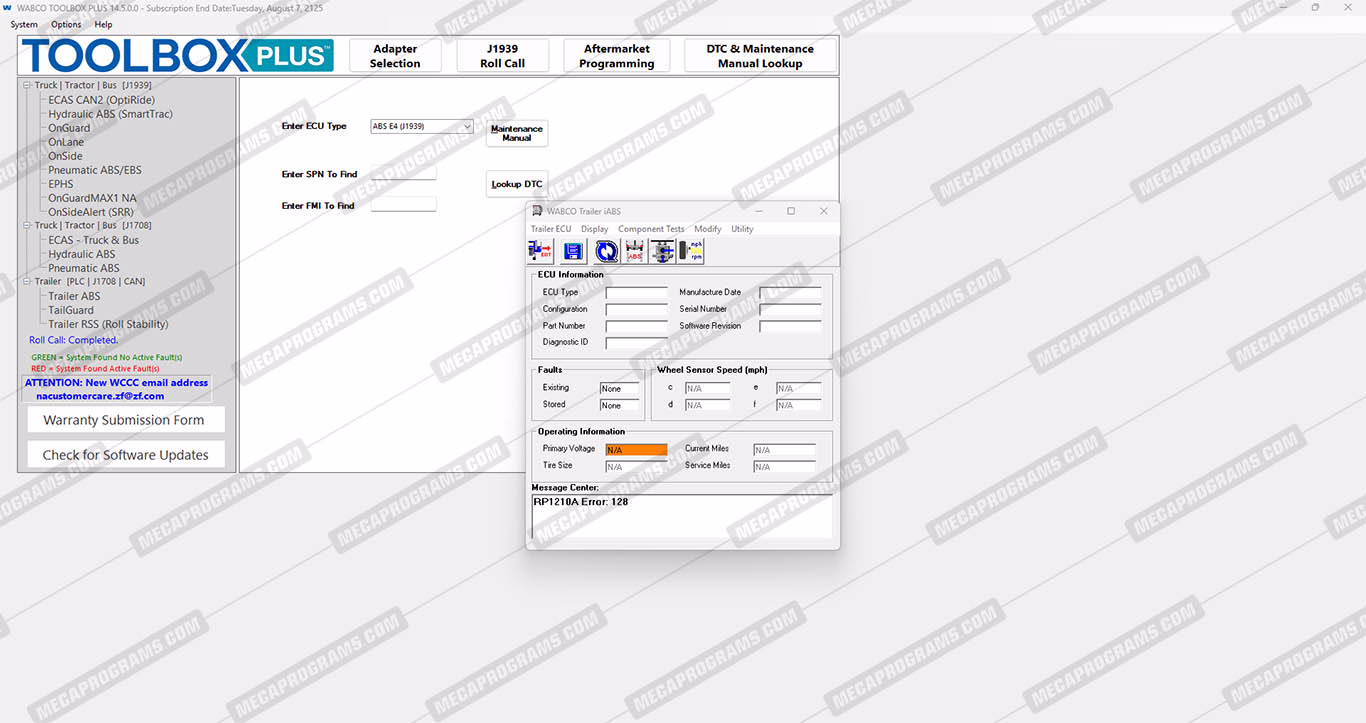1366x723 pixels.
Task: Select Hydraulic ABS (SmartTrac) in tree
Action: (110, 114)
